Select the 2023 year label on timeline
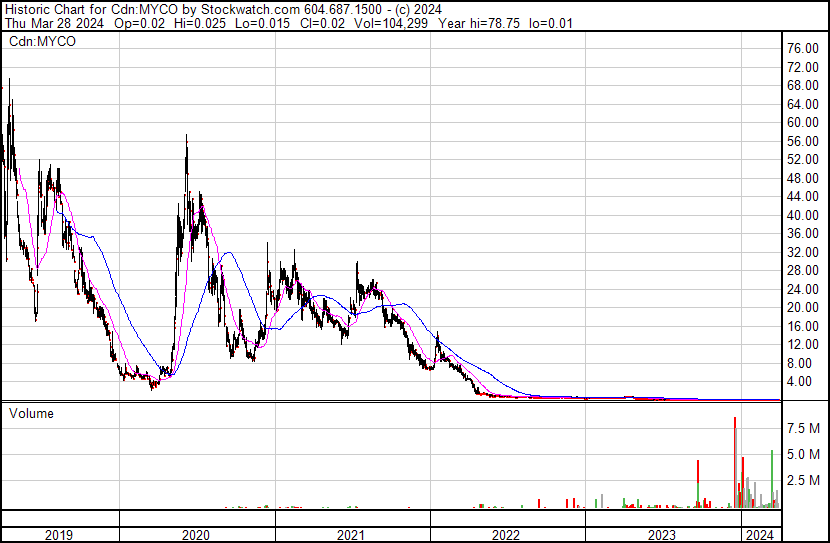Image resolution: width=830 pixels, height=543 pixels. pyautogui.click(x=662, y=535)
